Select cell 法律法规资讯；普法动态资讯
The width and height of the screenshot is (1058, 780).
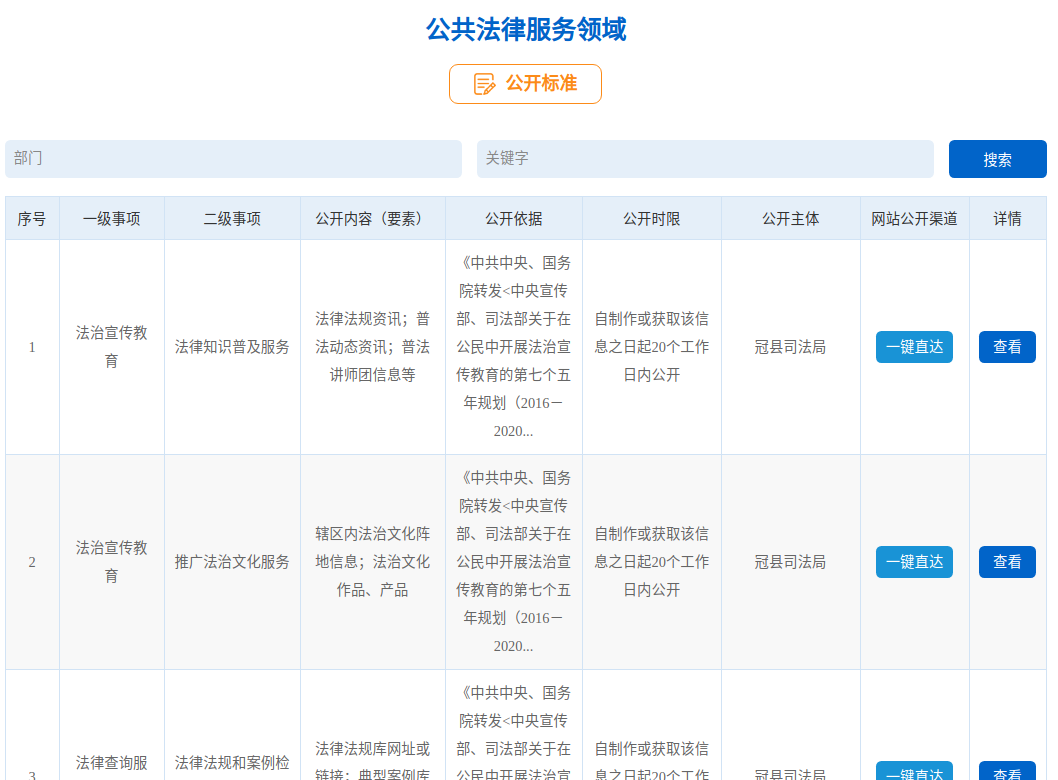[372, 347]
